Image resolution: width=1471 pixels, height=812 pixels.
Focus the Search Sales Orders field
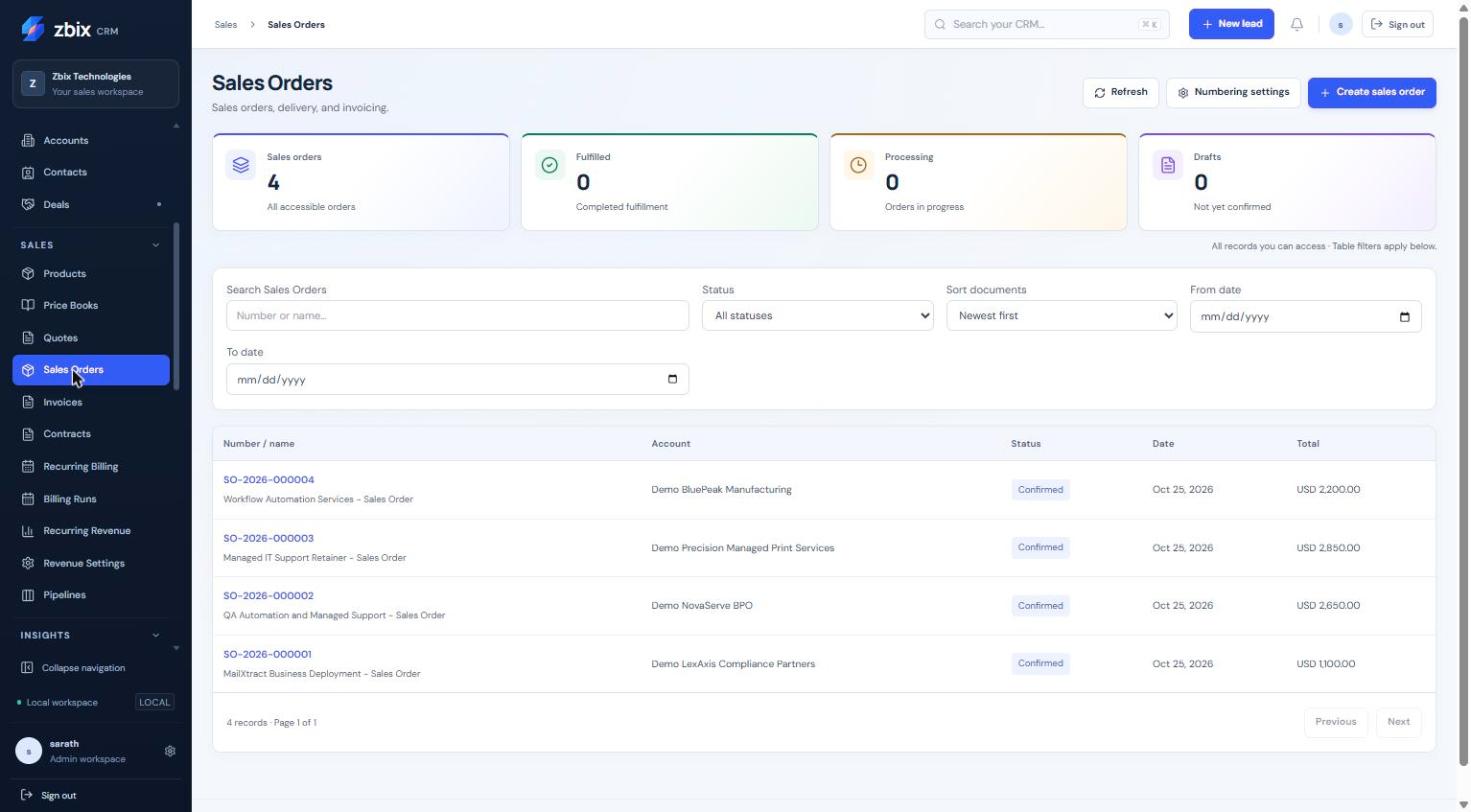(457, 316)
